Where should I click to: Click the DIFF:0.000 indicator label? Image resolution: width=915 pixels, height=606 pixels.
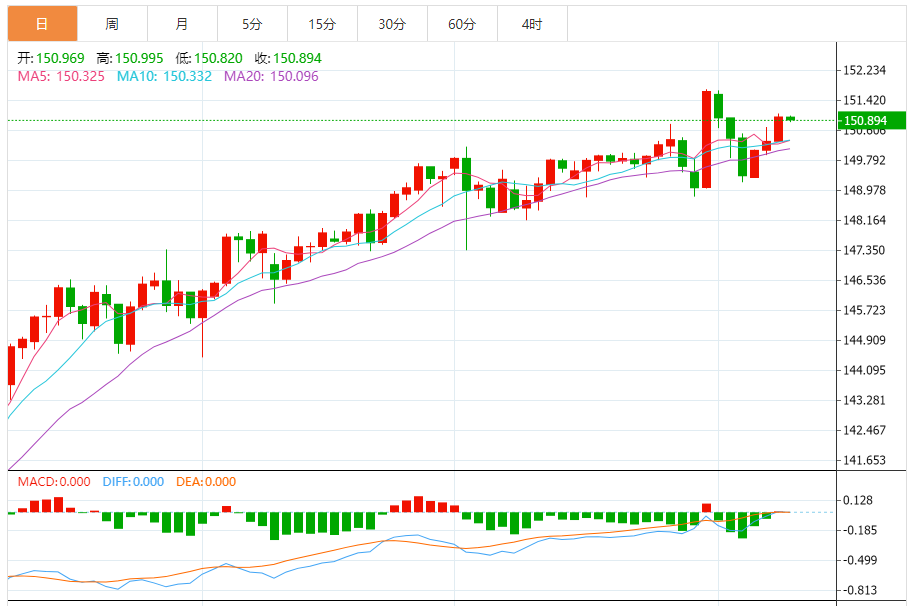coord(133,482)
